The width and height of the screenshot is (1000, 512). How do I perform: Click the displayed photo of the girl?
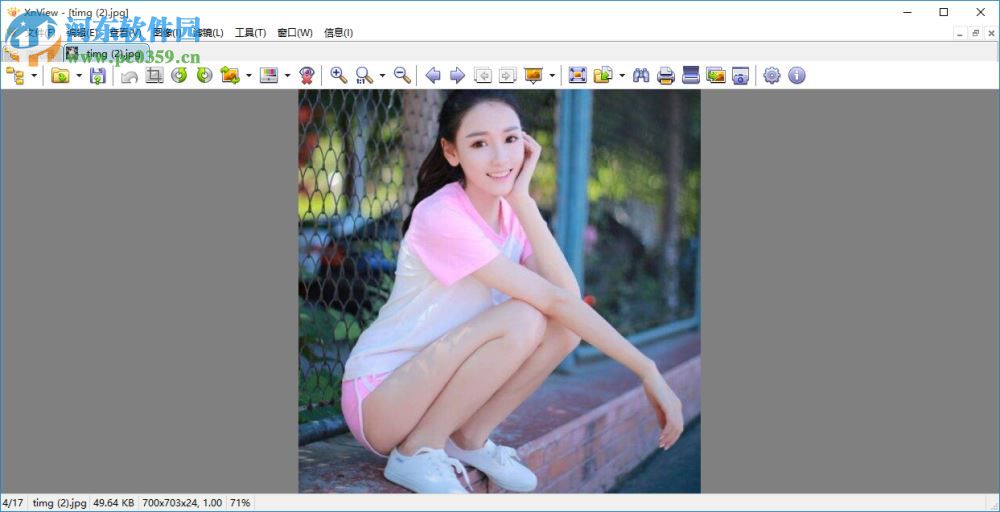499,291
